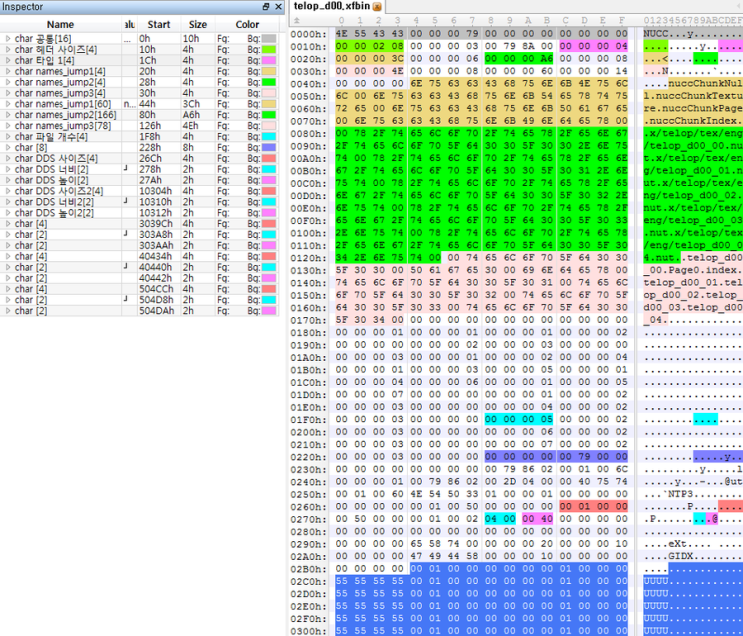Click the truncated Value column header
This screenshot has height=636, width=743.
129,25
